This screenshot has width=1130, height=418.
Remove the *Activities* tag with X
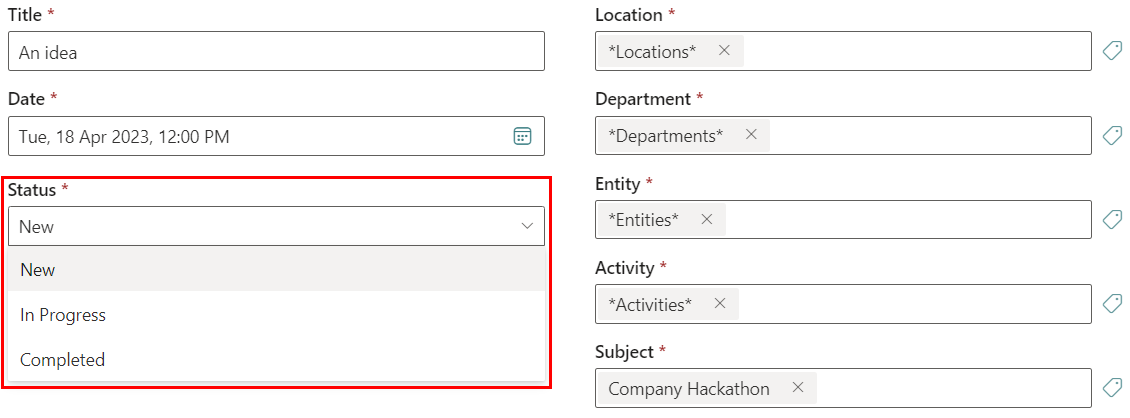(719, 304)
